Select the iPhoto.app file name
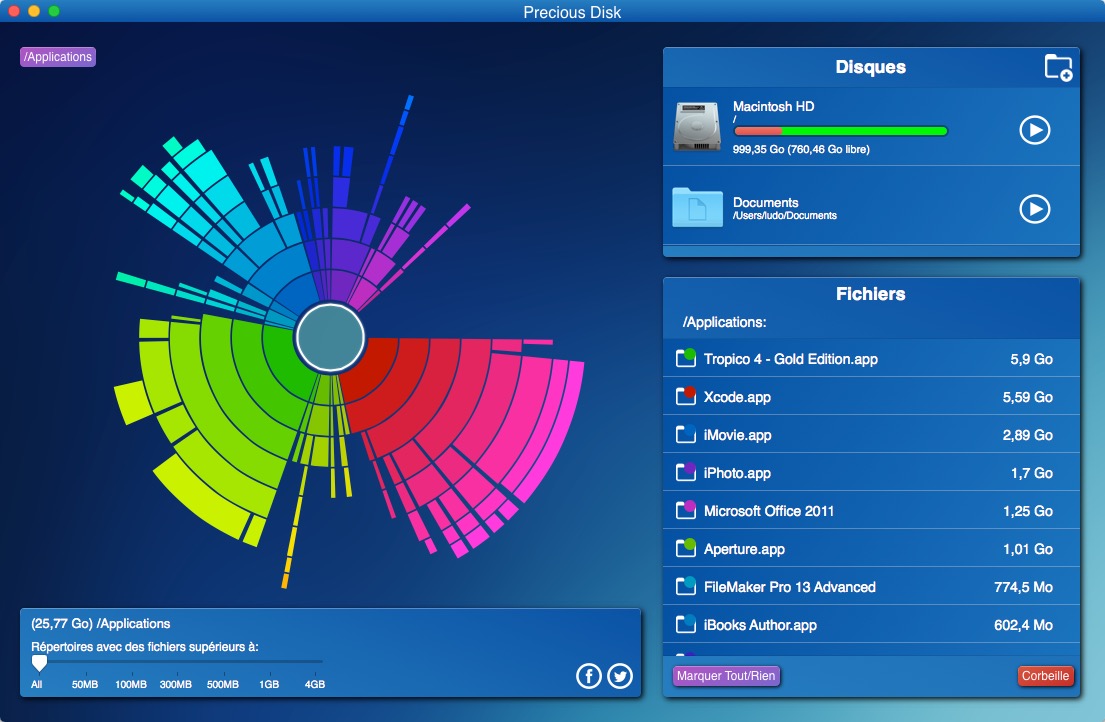This screenshot has height=722, width=1105. pyautogui.click(x=737, y=473)
